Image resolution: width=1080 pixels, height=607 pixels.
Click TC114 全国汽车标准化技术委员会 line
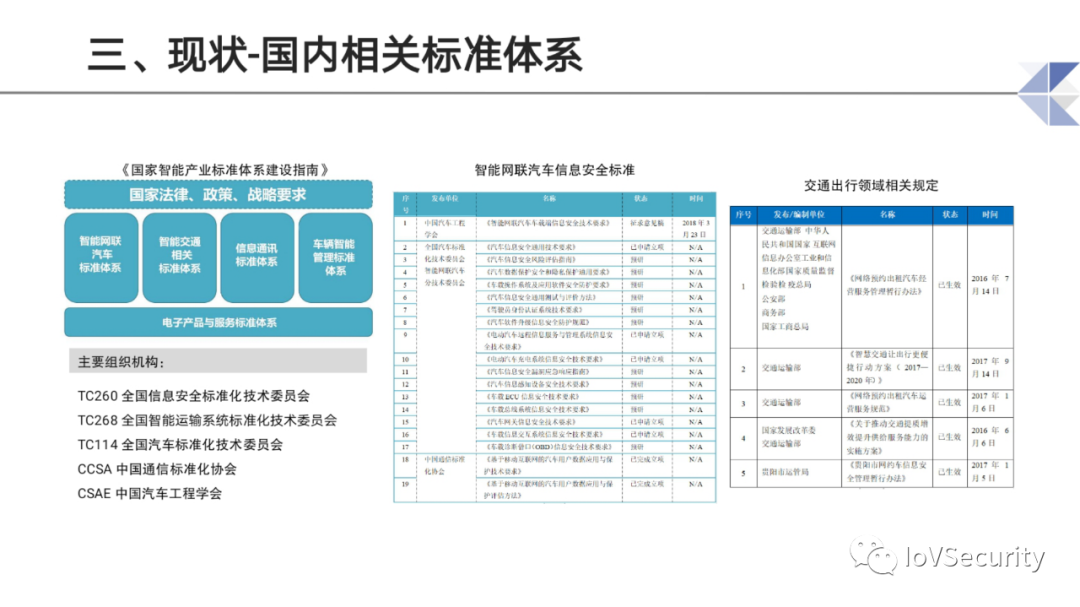point(180,444)
